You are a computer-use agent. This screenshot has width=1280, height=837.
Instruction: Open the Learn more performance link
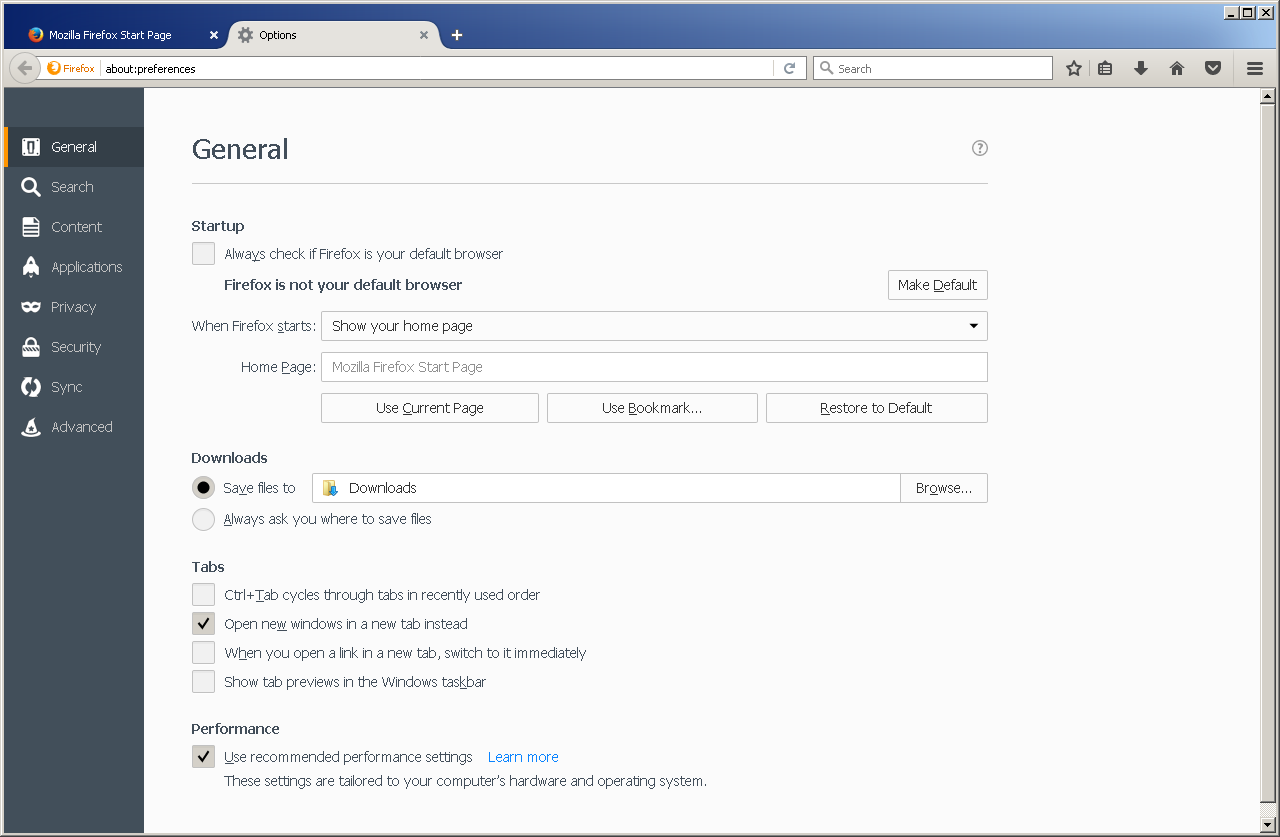(523, 757)
